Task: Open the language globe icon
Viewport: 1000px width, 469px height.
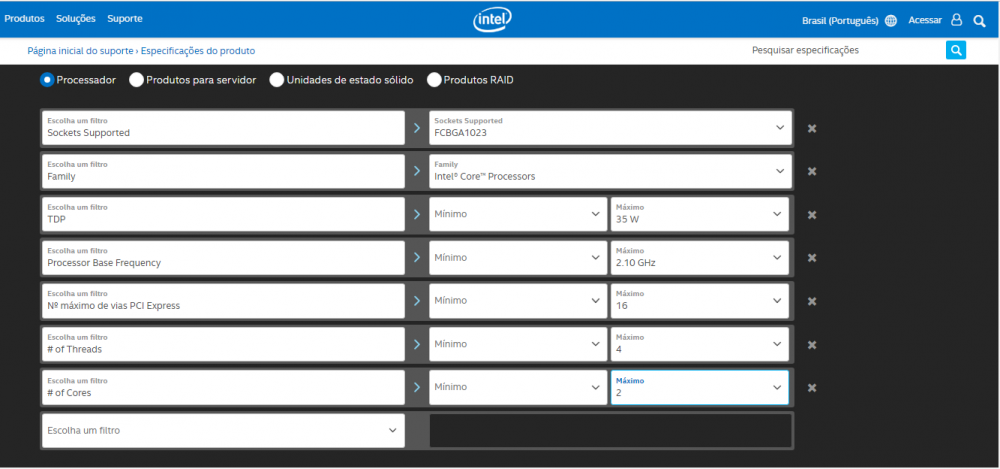Action: point(891,20)
